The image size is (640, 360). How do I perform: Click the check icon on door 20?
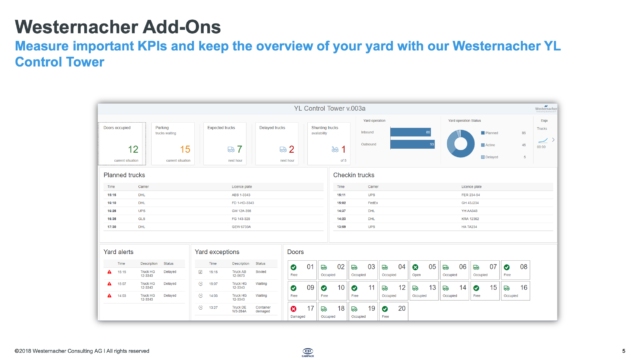coord(385,309)
